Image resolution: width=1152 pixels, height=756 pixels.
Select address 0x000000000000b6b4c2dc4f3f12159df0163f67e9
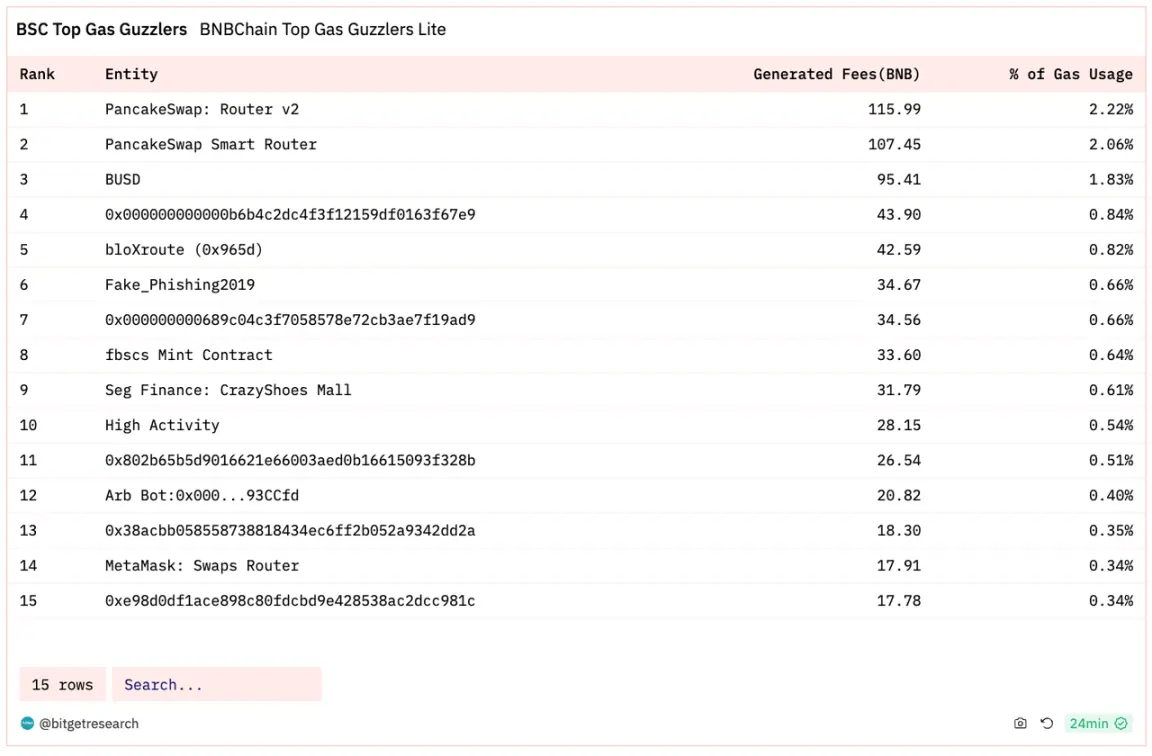[290, 215]
